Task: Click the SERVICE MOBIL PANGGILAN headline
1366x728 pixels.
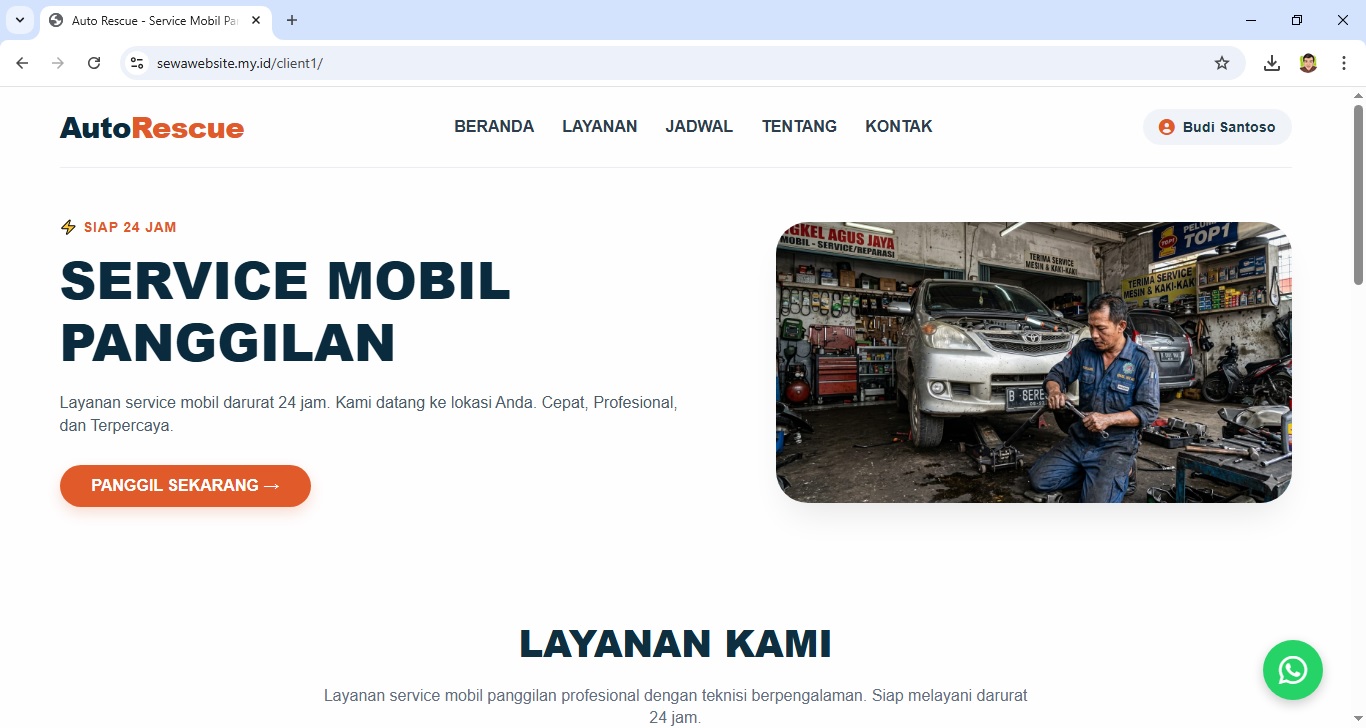Action: (285, 311)
